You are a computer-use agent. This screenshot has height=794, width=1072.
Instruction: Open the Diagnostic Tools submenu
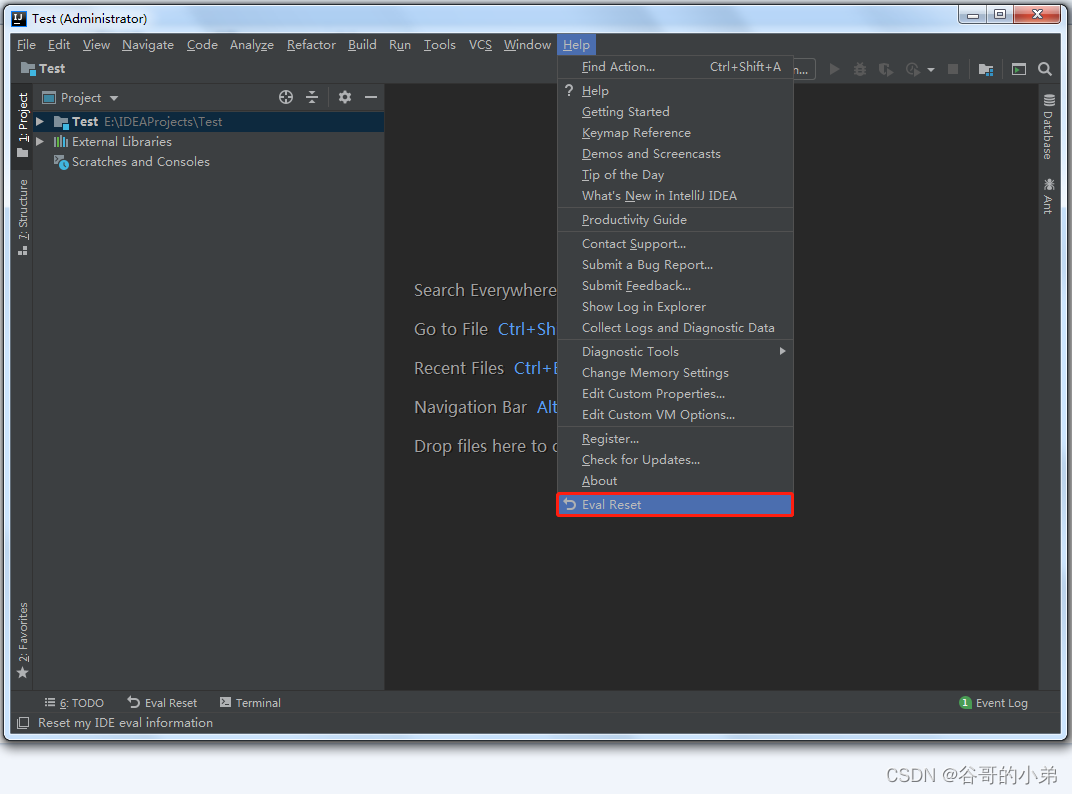(675, 352)
